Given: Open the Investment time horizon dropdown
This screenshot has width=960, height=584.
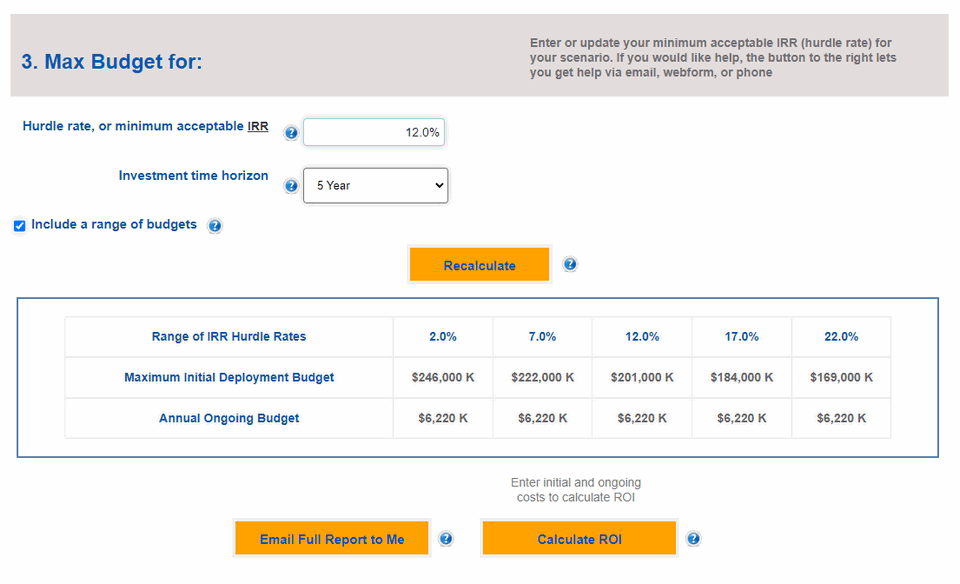Looking at the screenshot, I should coord(375,185).
